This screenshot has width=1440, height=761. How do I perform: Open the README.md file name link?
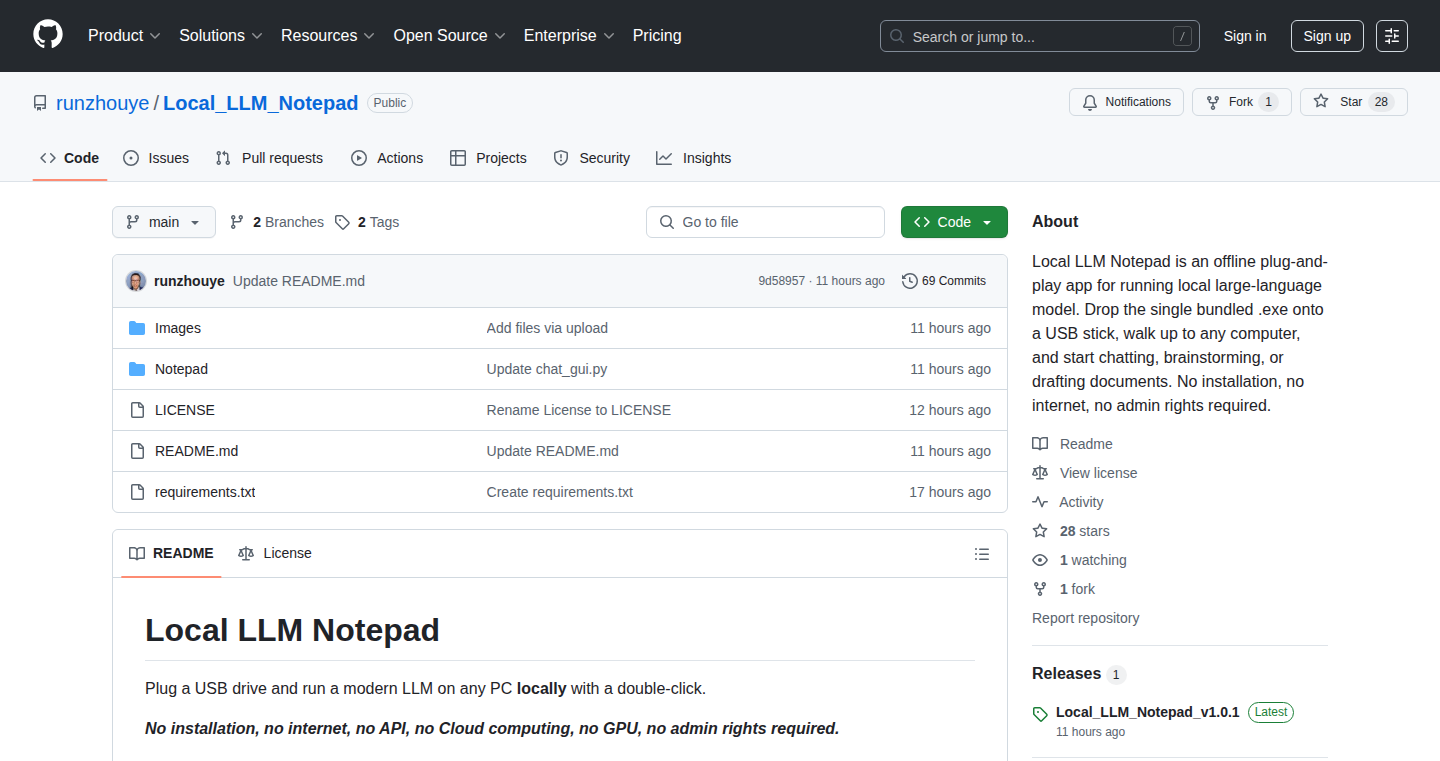click(197, 451)
